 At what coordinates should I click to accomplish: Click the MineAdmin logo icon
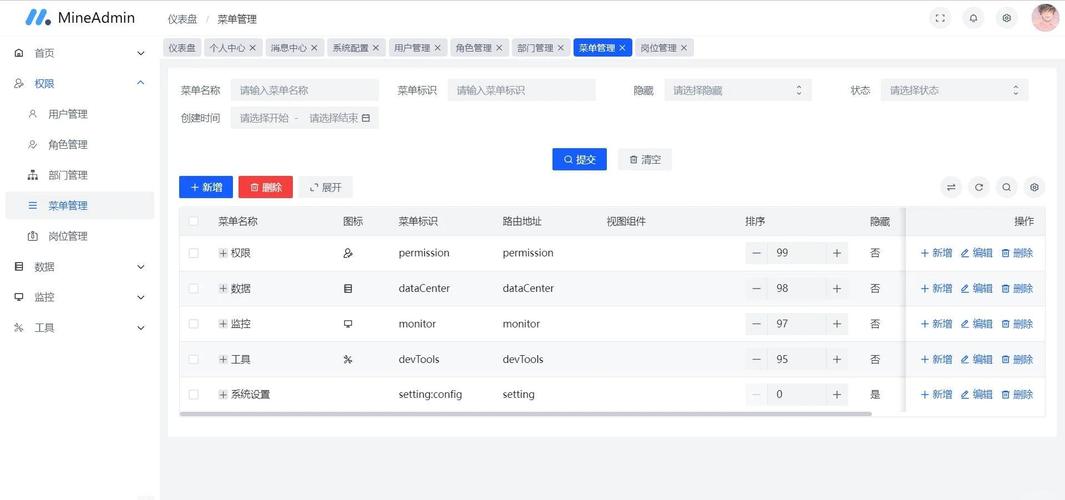[x=37, y=18]
